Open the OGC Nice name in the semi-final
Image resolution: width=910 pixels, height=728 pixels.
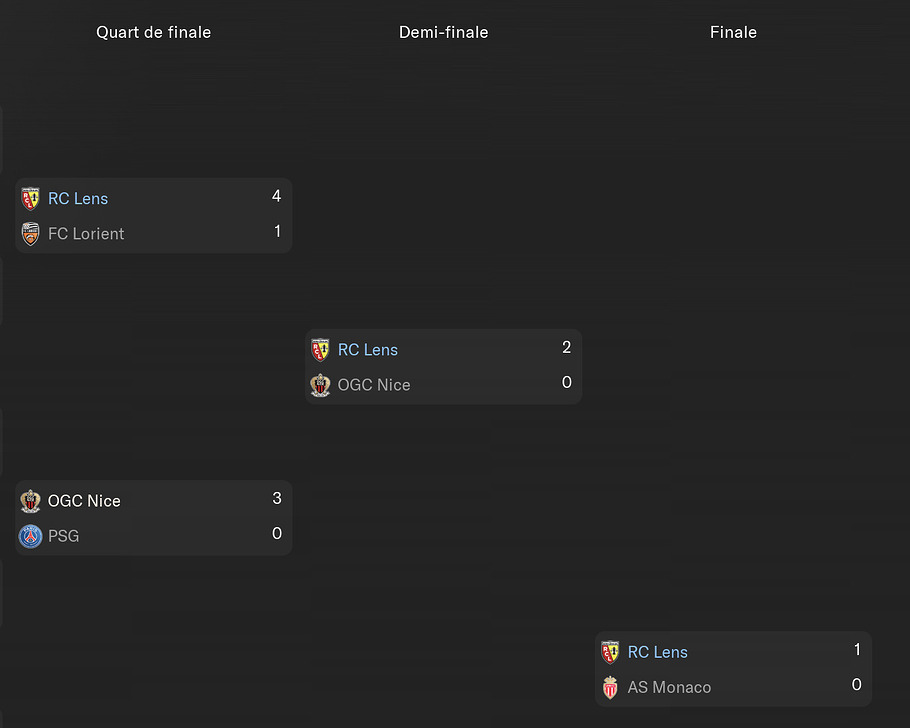pos(373,385)
